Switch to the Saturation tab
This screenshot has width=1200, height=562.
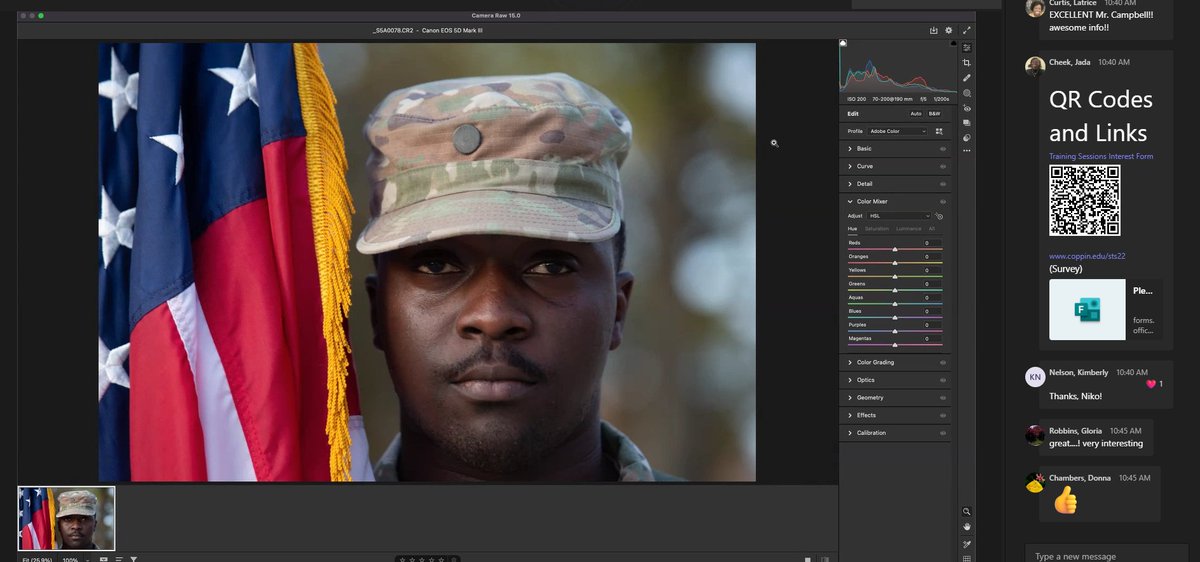click(x=877, y=229)
